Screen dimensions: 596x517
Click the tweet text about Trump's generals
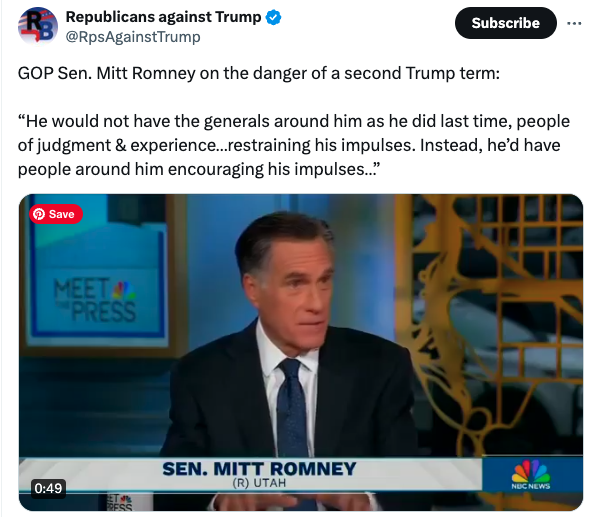293,145
